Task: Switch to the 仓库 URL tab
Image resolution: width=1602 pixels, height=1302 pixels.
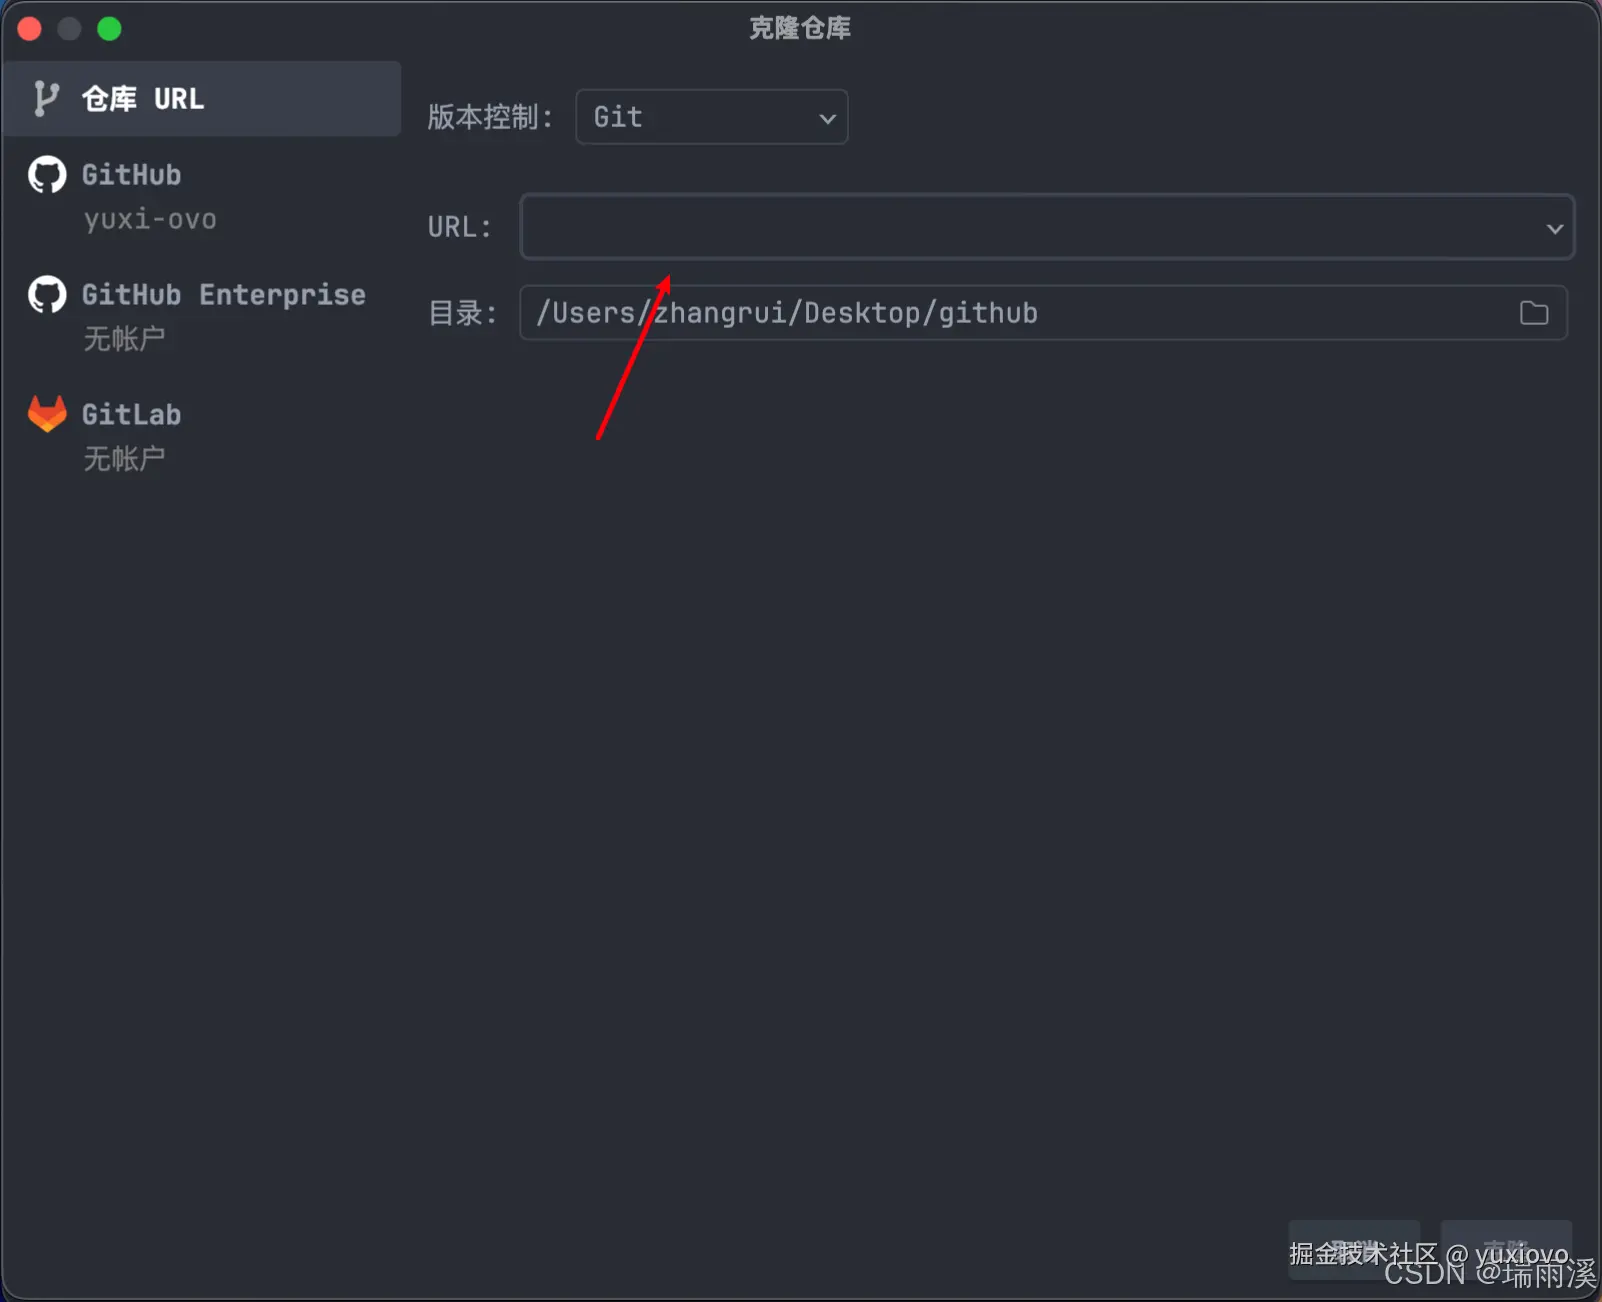Action: coord(200,98)
